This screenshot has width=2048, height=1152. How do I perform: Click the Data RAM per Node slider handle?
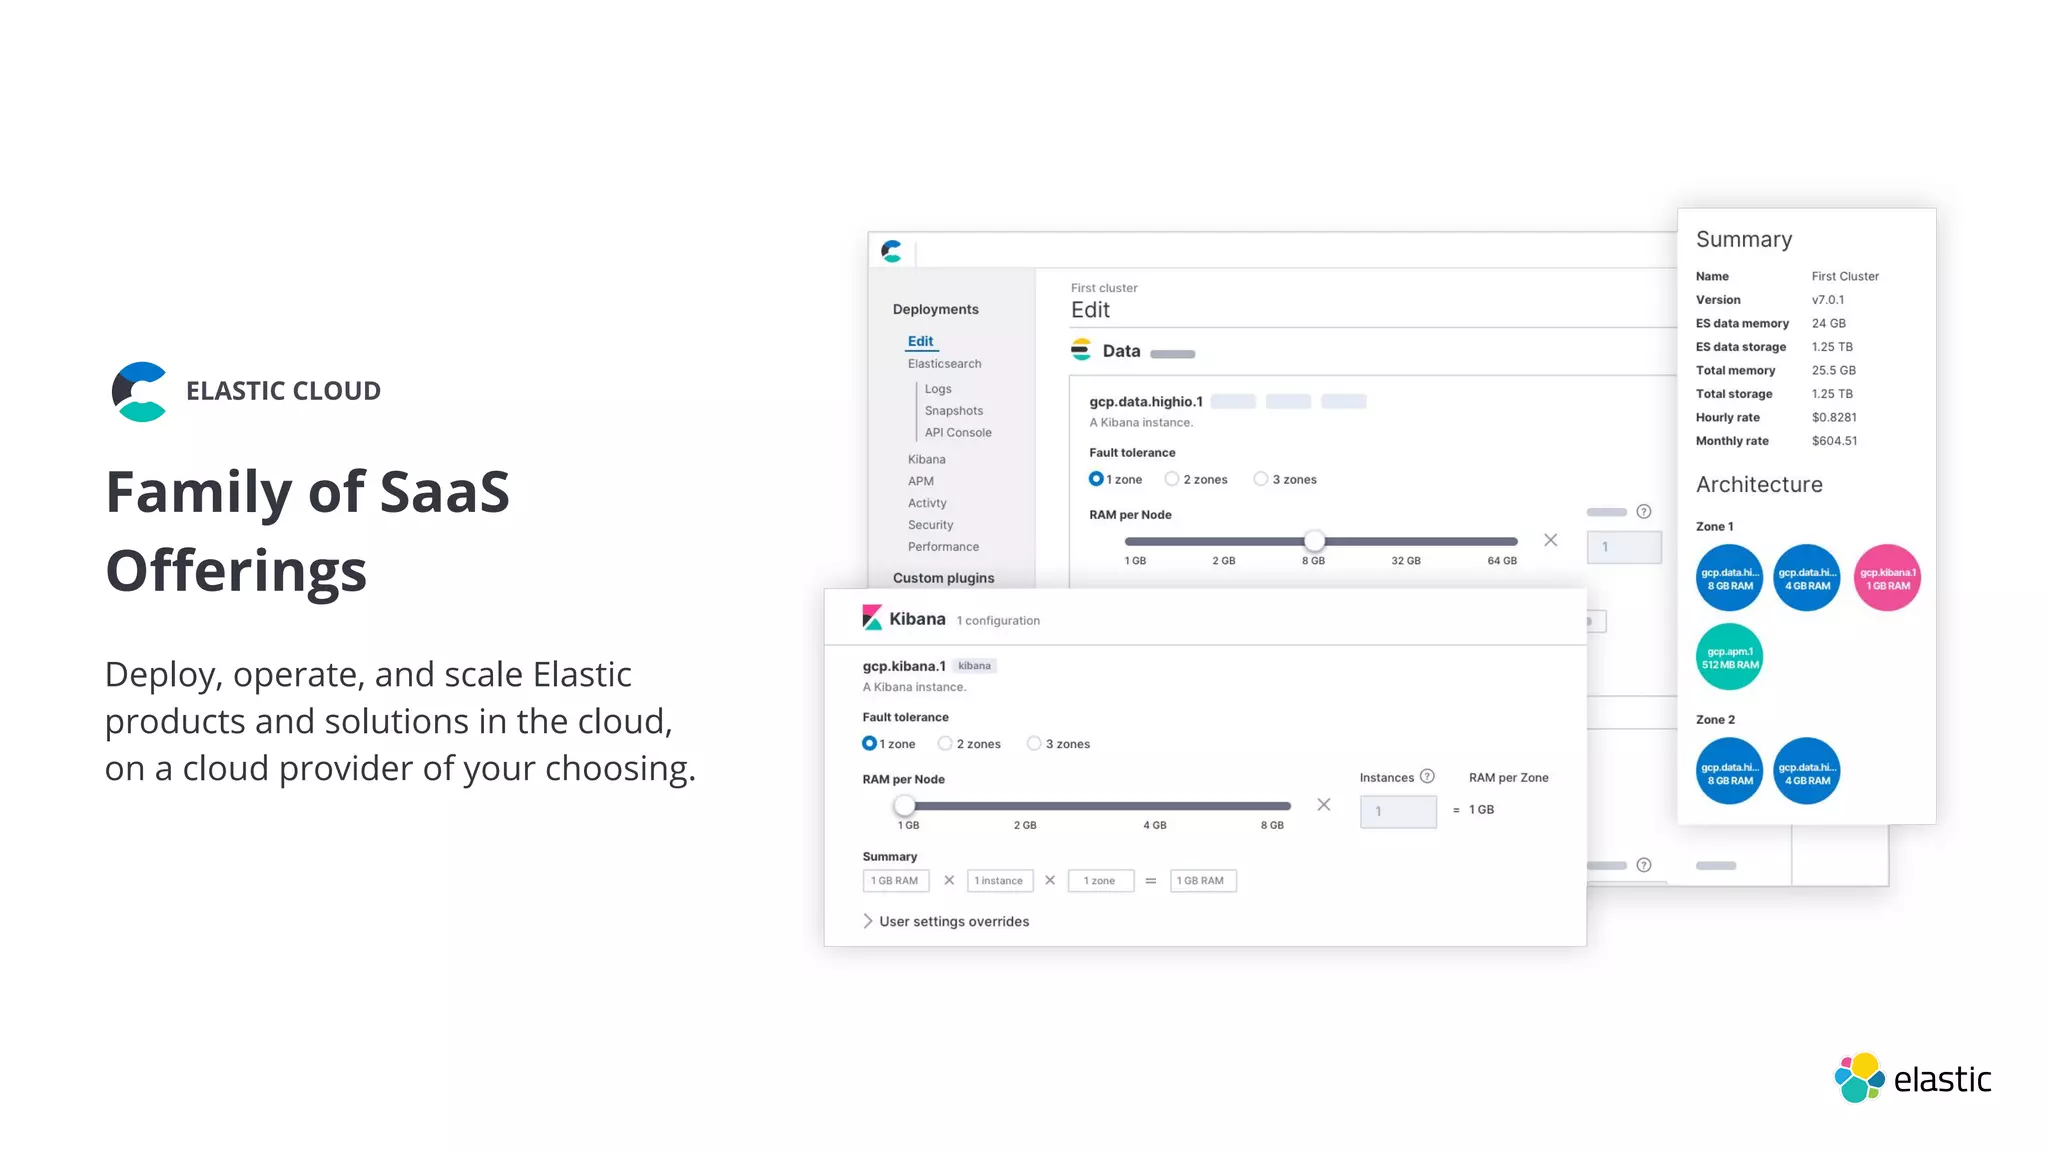(x=1314, y=541)
